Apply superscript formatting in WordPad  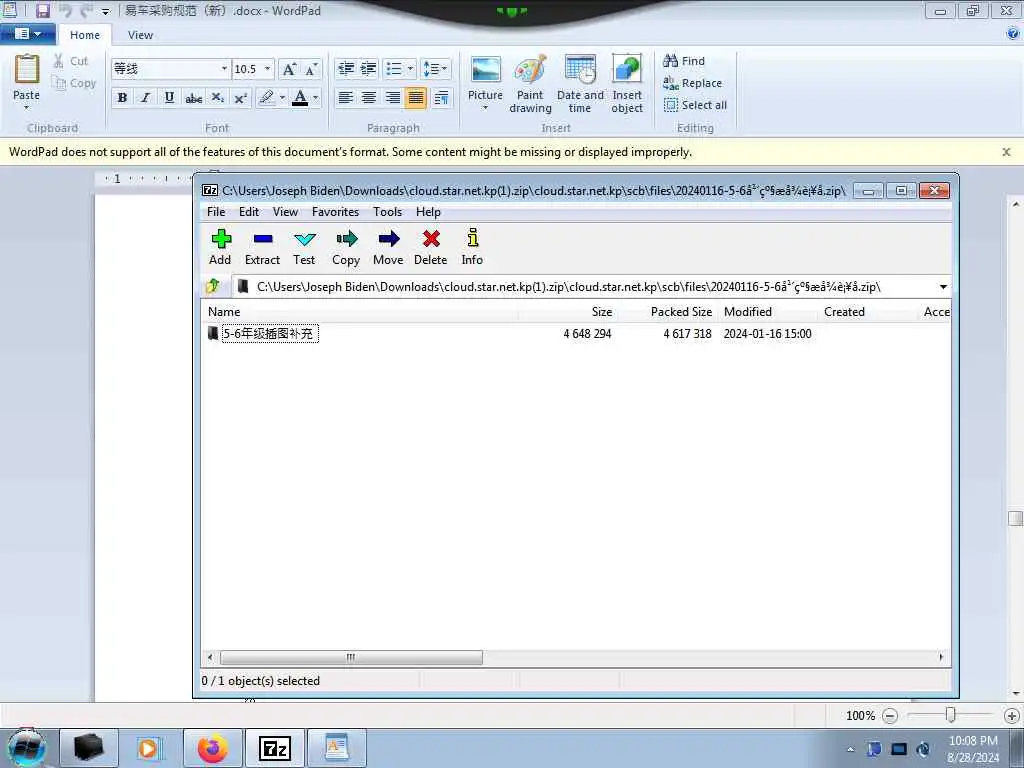240,98
